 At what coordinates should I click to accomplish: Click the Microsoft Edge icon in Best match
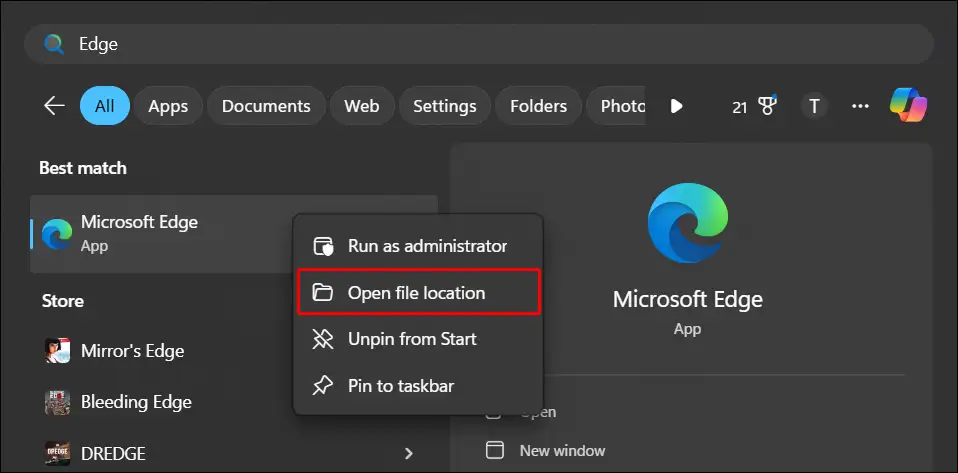pos(57,235)
